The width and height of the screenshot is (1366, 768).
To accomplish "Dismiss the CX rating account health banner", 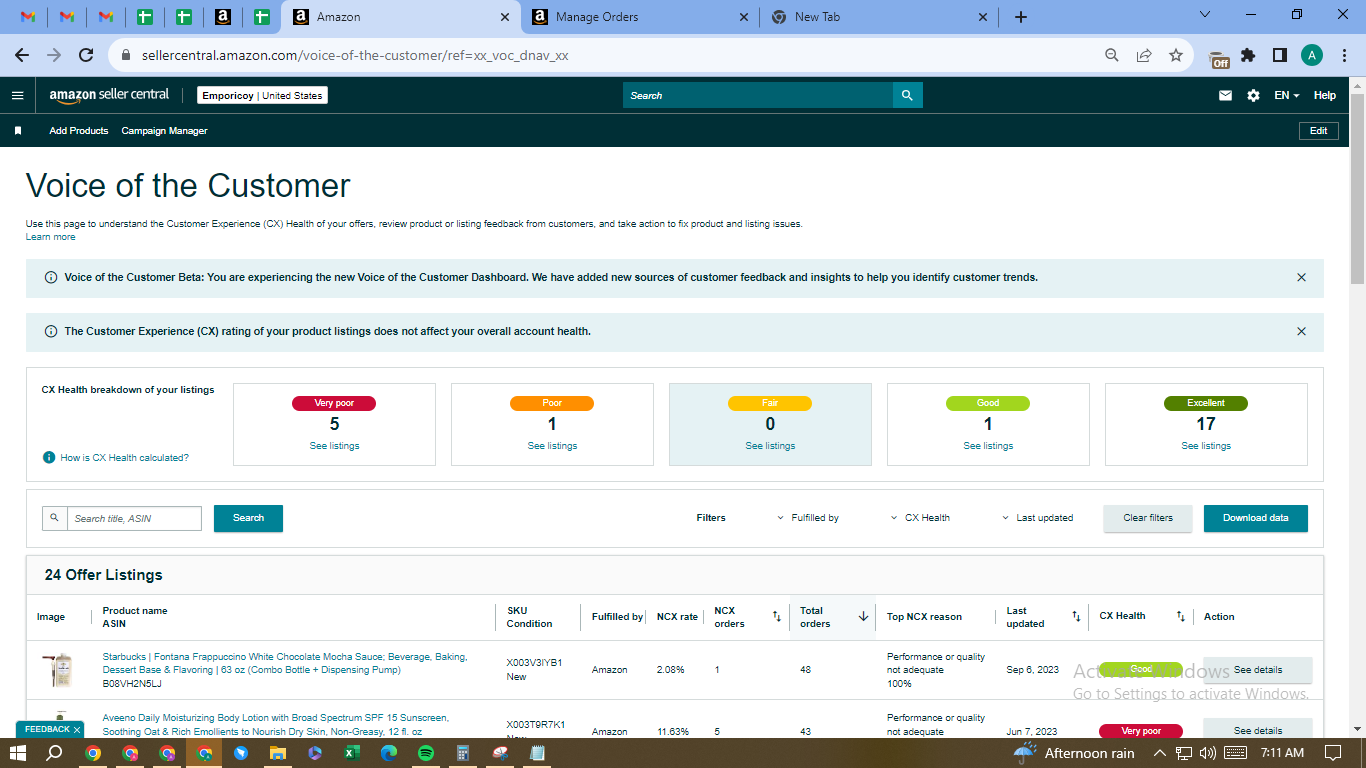I will point(1301,331).
